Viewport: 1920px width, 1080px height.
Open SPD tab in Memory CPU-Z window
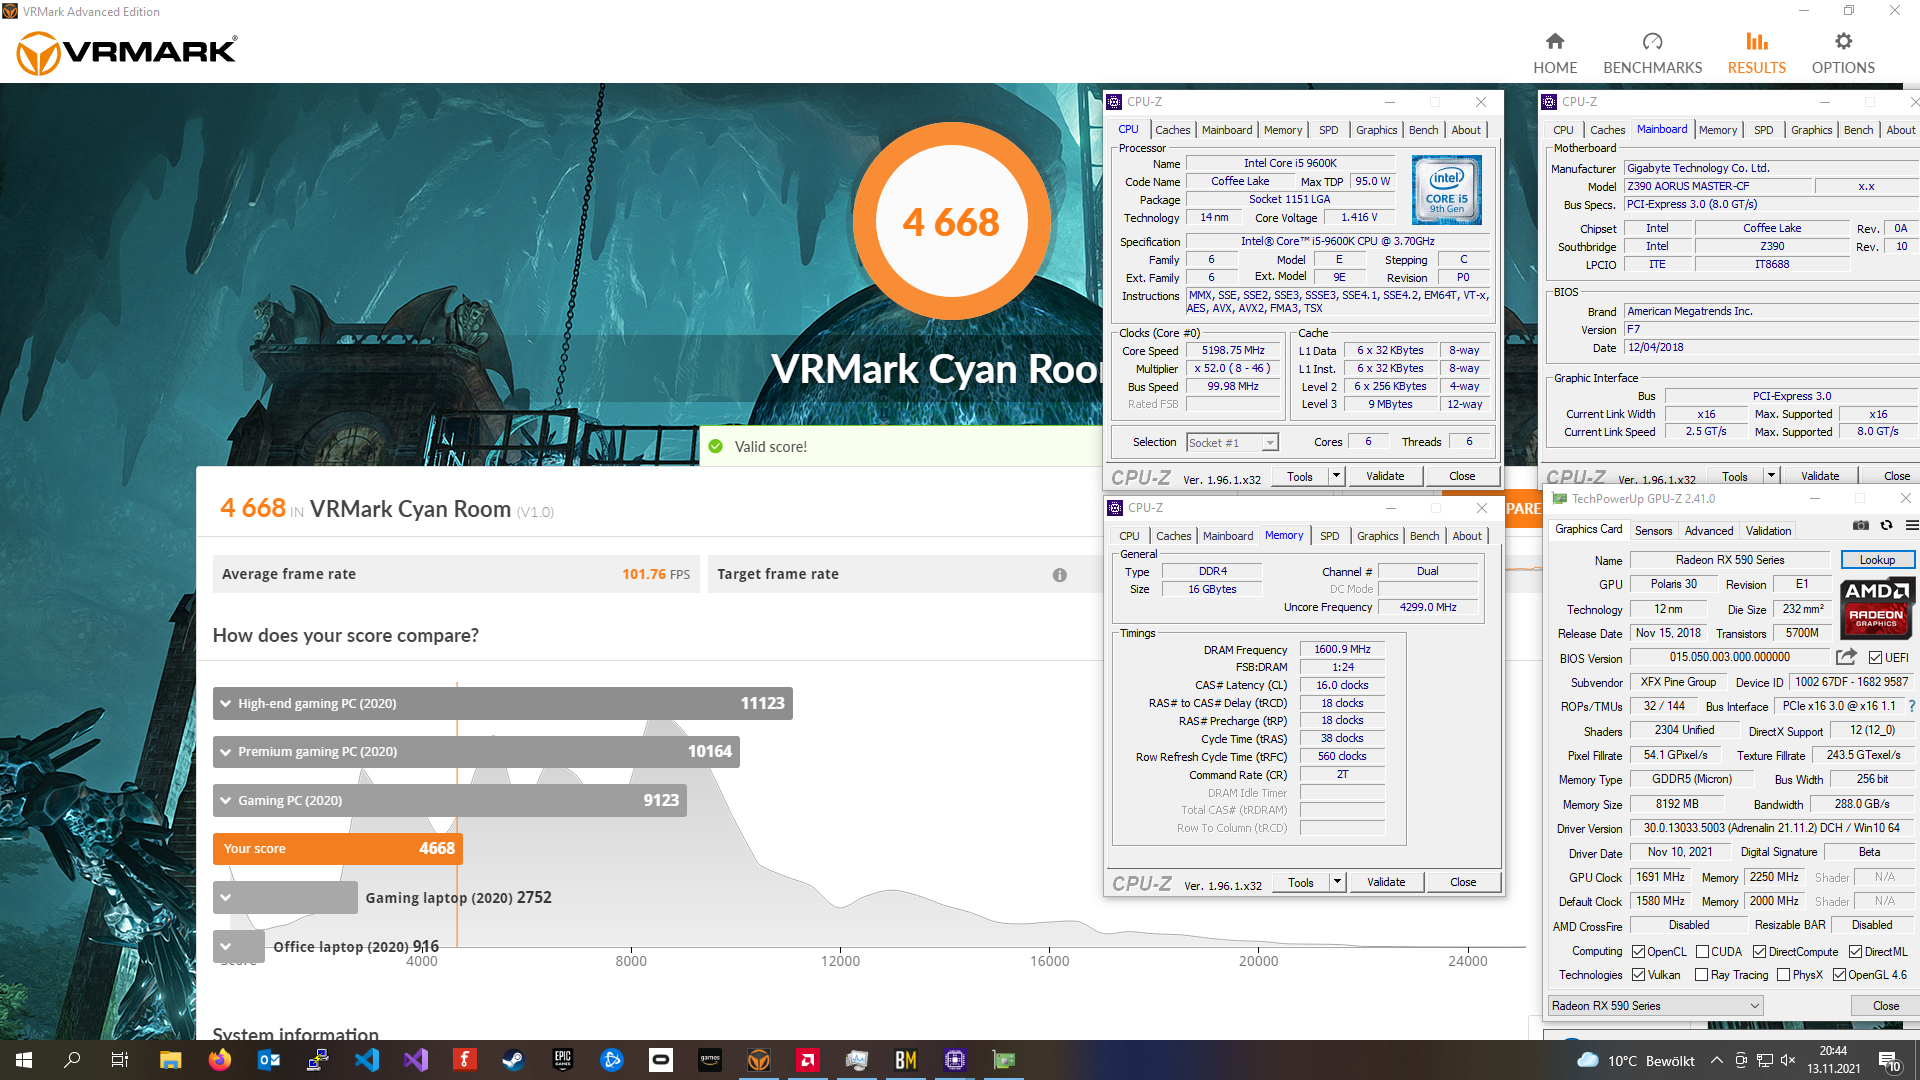(1329, 536)
